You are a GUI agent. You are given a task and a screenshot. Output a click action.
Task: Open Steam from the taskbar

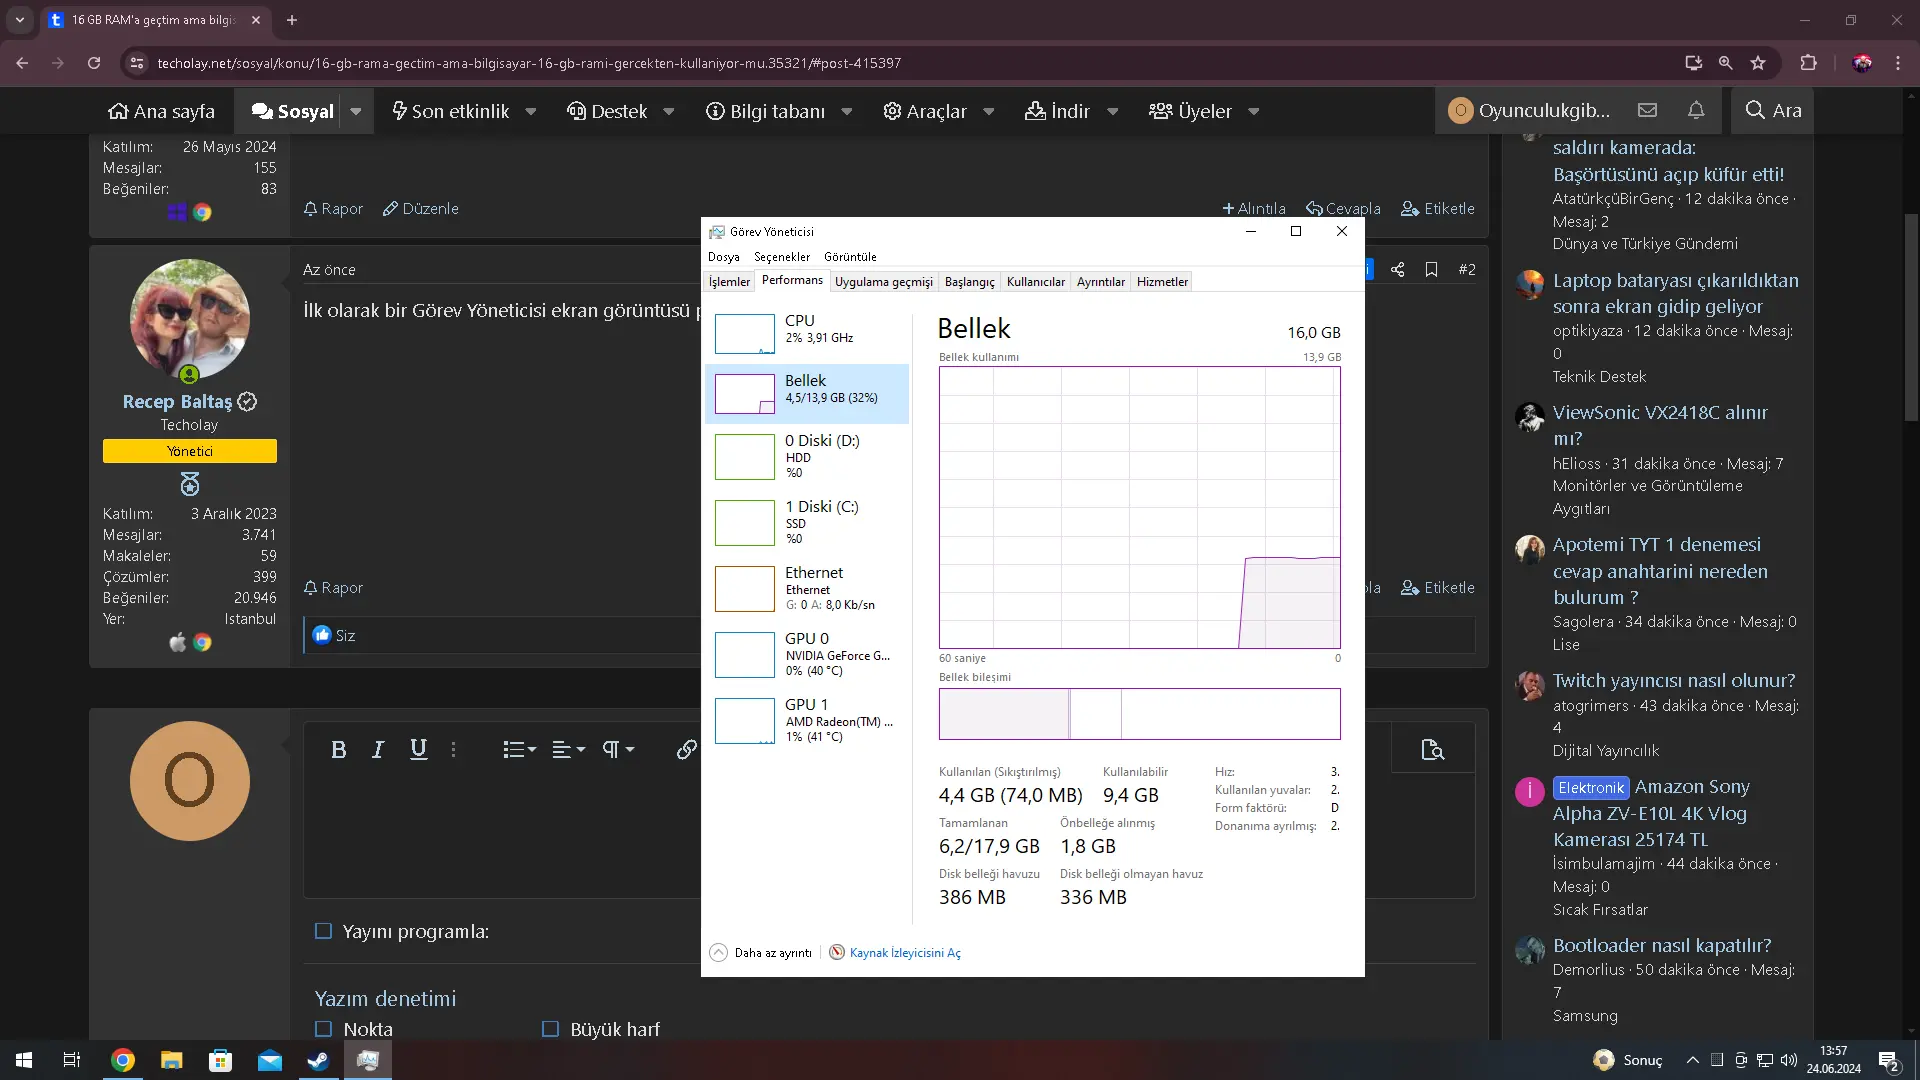click(318, 1060)
